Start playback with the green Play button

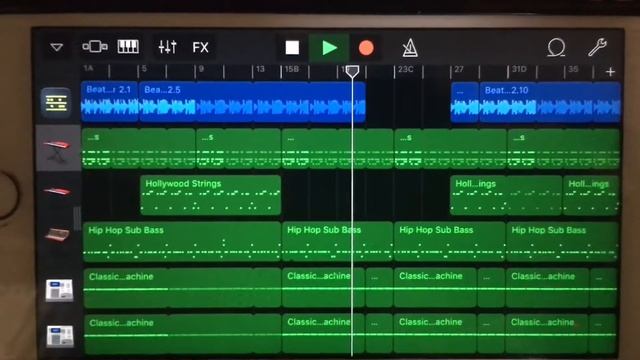tap(329, 48)
